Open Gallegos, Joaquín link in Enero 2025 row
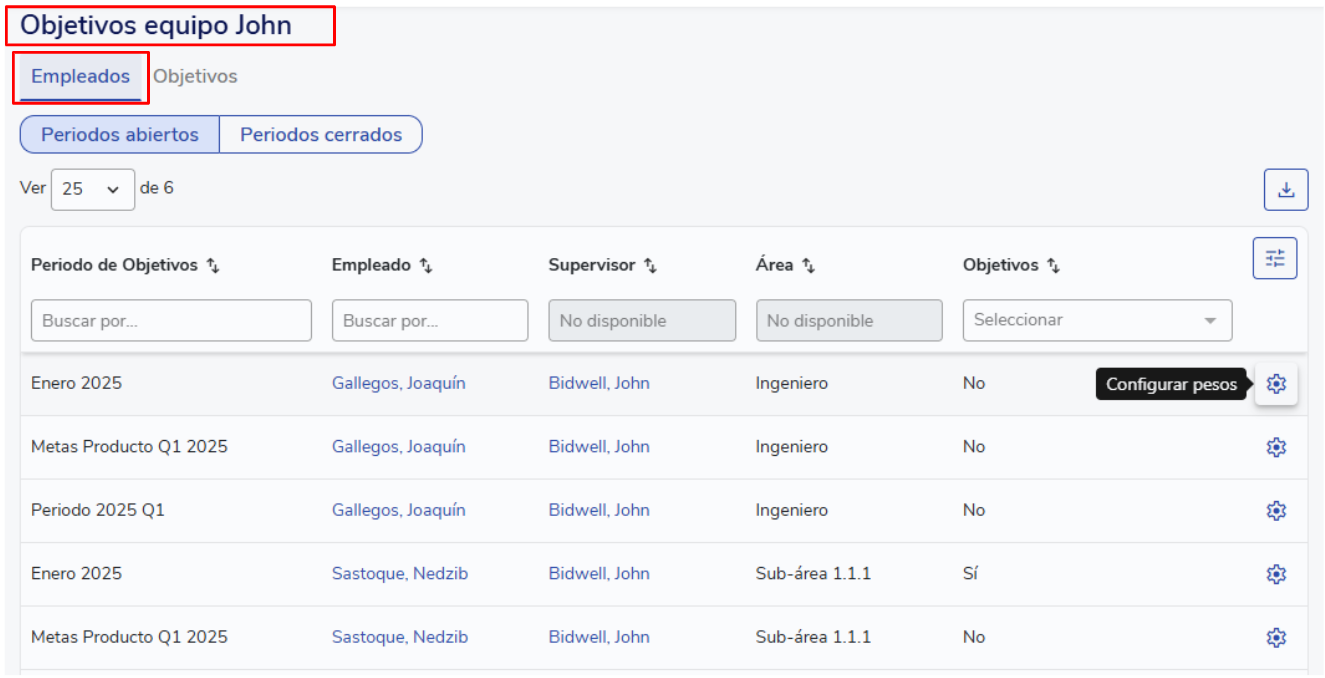The width and height of the screenshot is (1325, 678). tap(398, 384)
